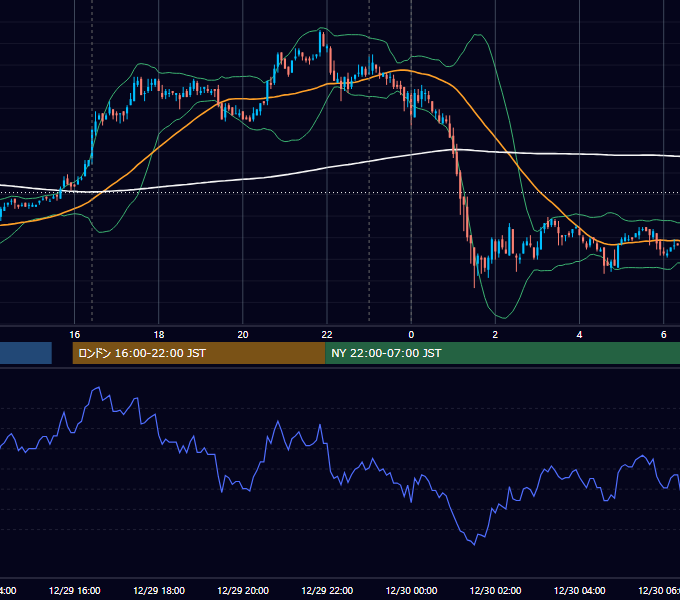Click the 12/29 18:00 date label
This screenshot has width=680, height=600.
point(159,590)
